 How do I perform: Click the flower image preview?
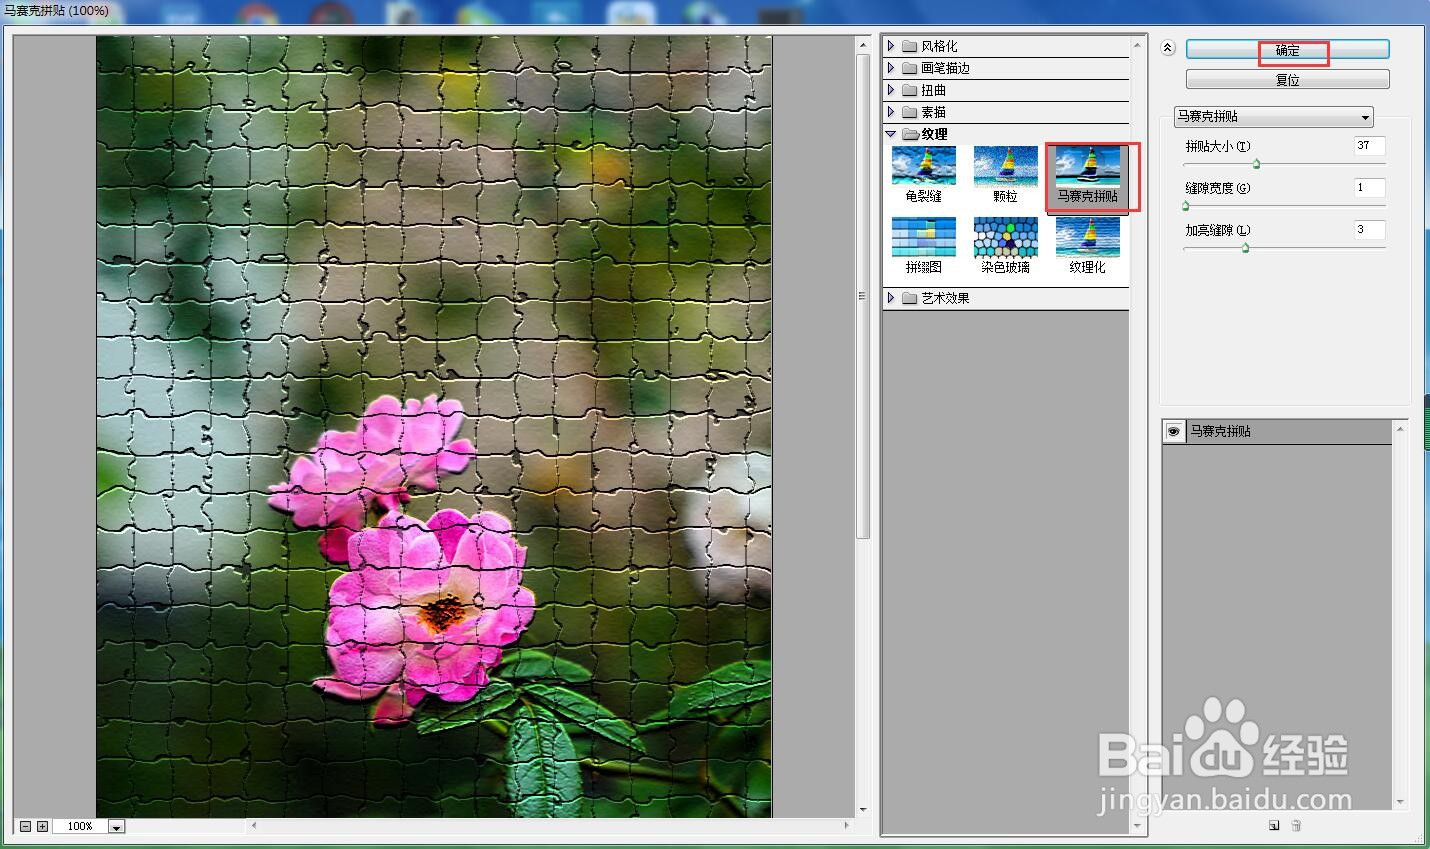[434, 427]
